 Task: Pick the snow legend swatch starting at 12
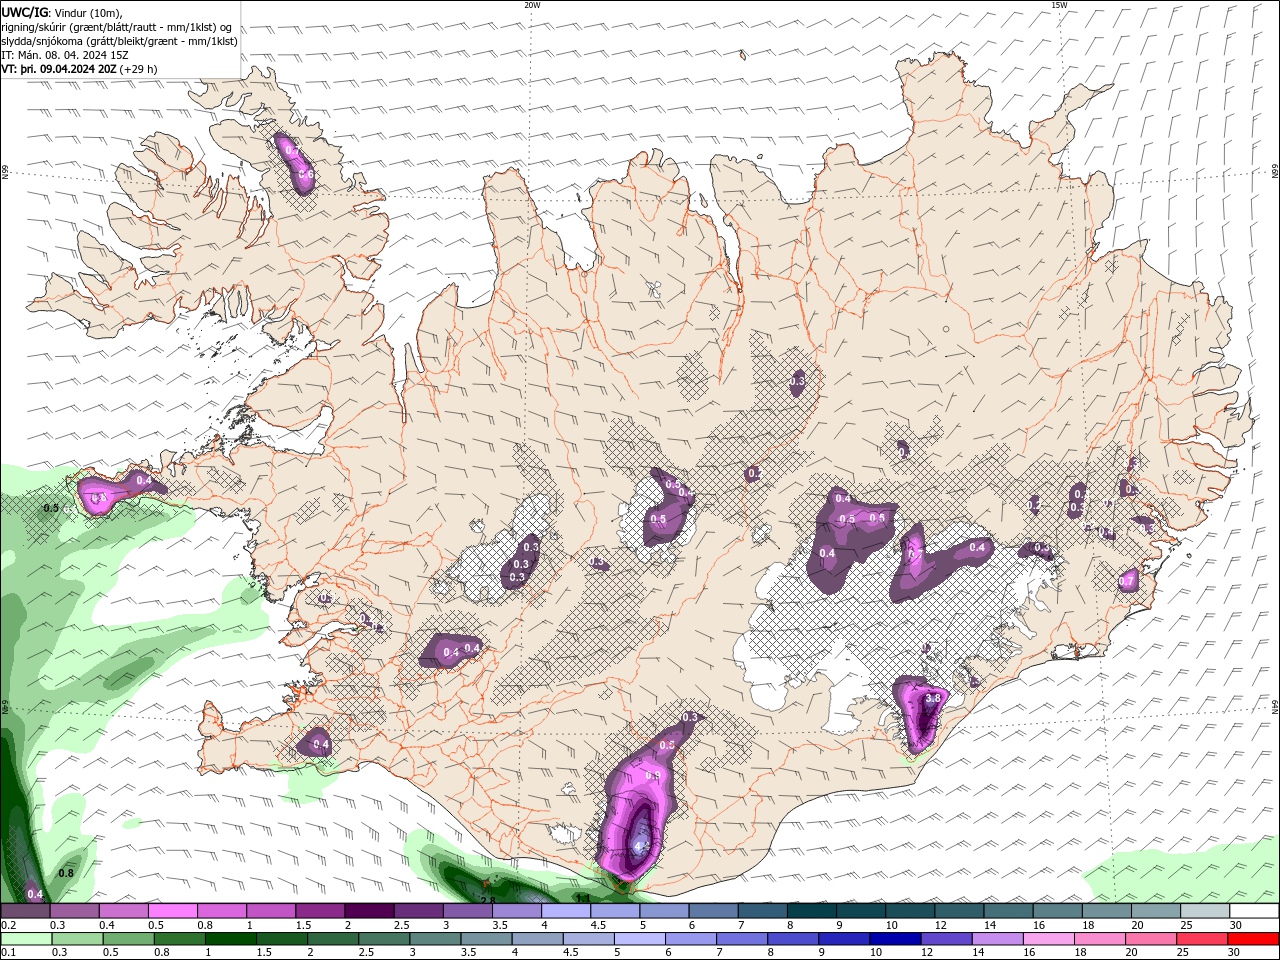(x=959, y=911)
